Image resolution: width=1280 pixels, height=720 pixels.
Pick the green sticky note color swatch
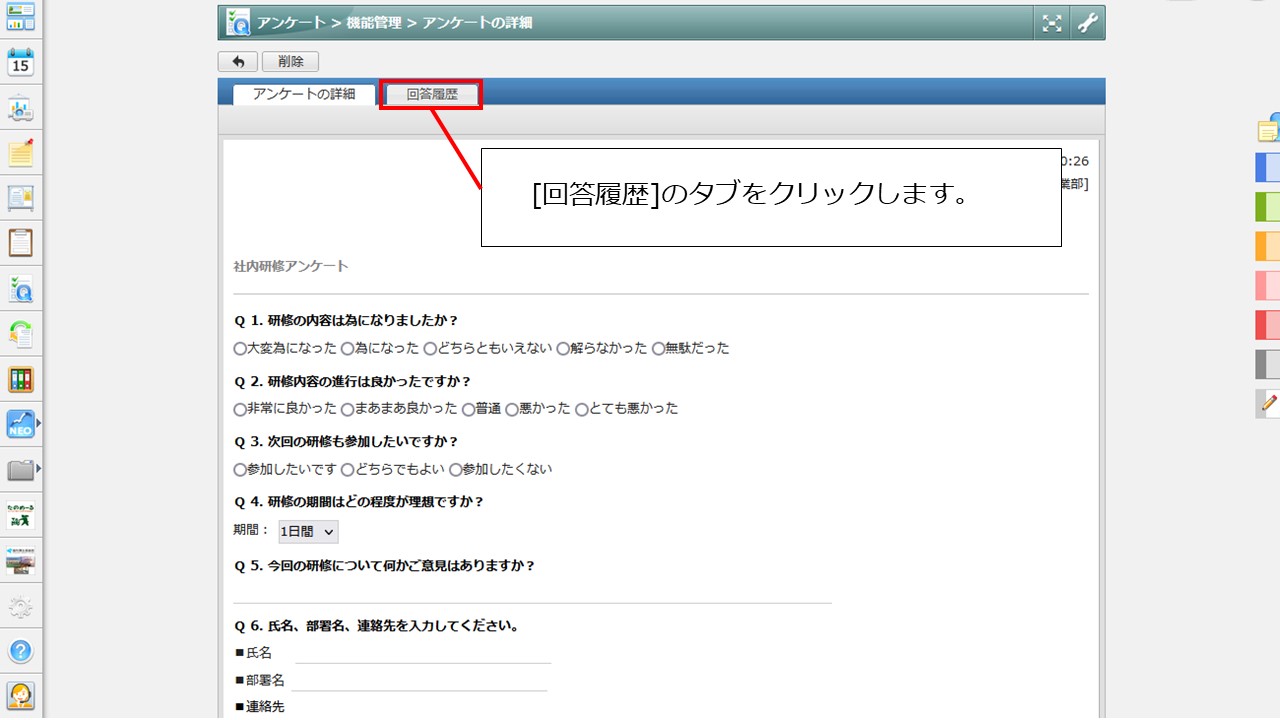[1267, 206]
